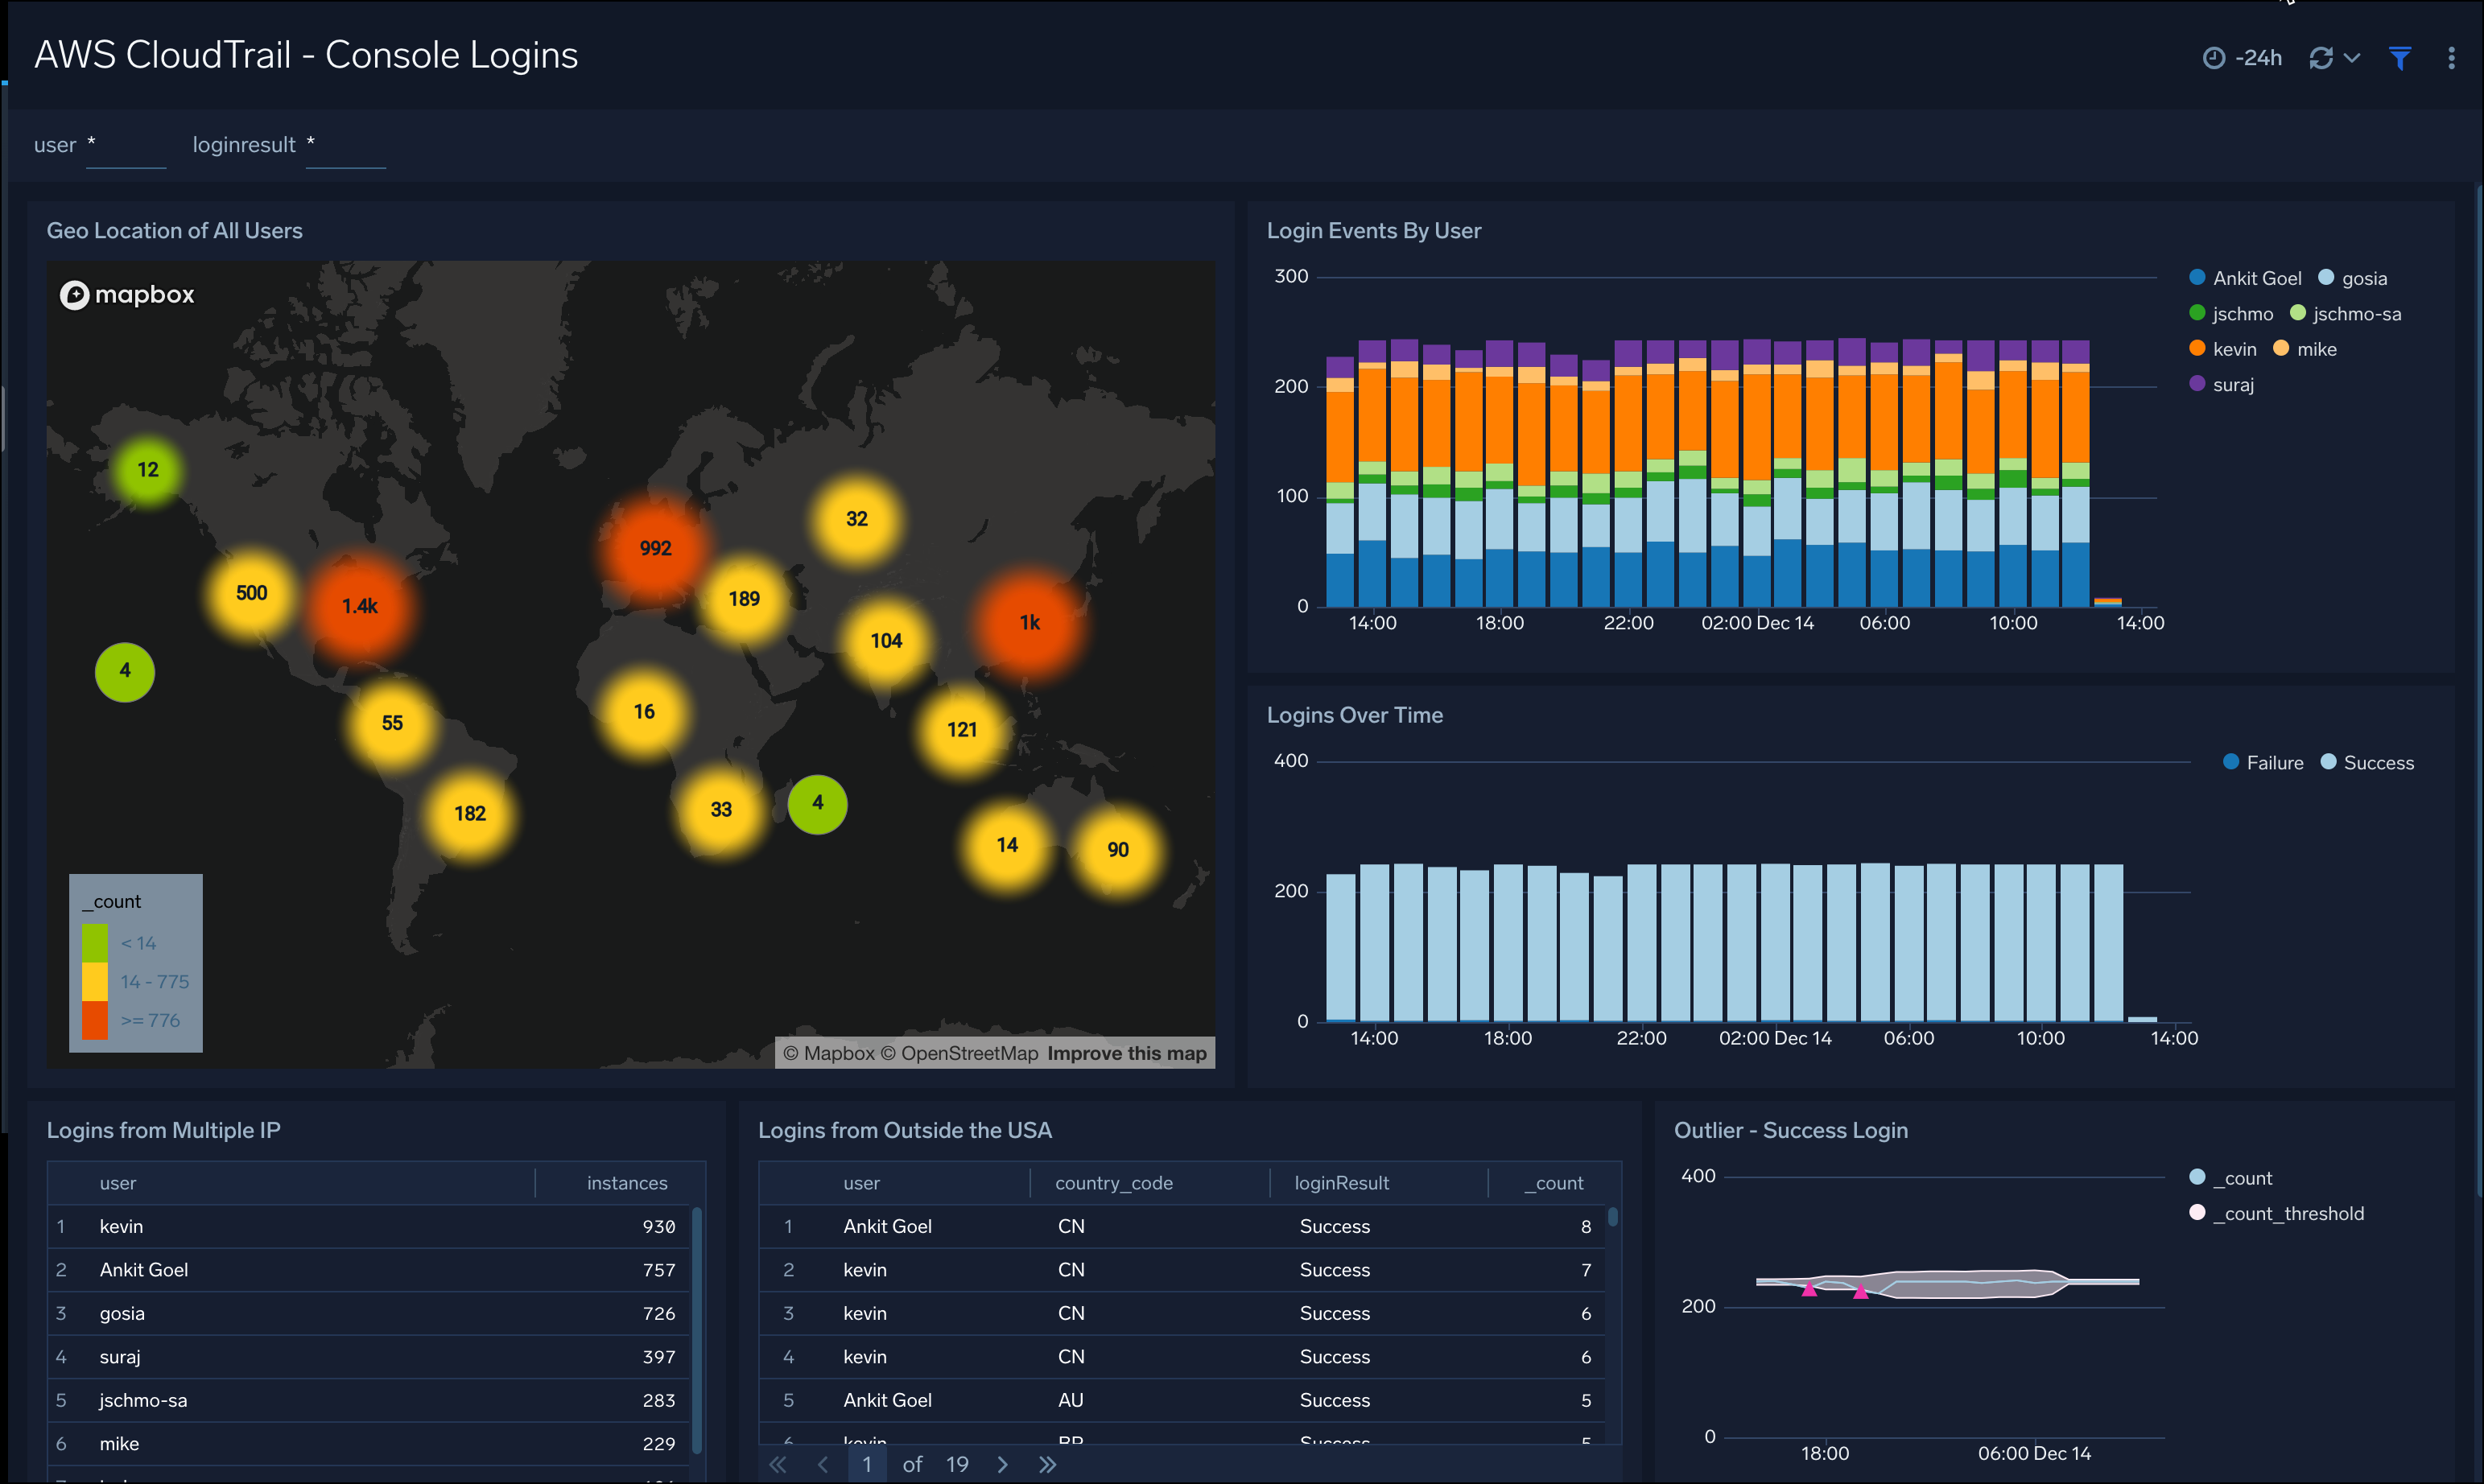Viewport: 2484px width, 1484px height.
Task: Jump to the last page with double-arrow icon
Action: [x=1048, y=1463]
